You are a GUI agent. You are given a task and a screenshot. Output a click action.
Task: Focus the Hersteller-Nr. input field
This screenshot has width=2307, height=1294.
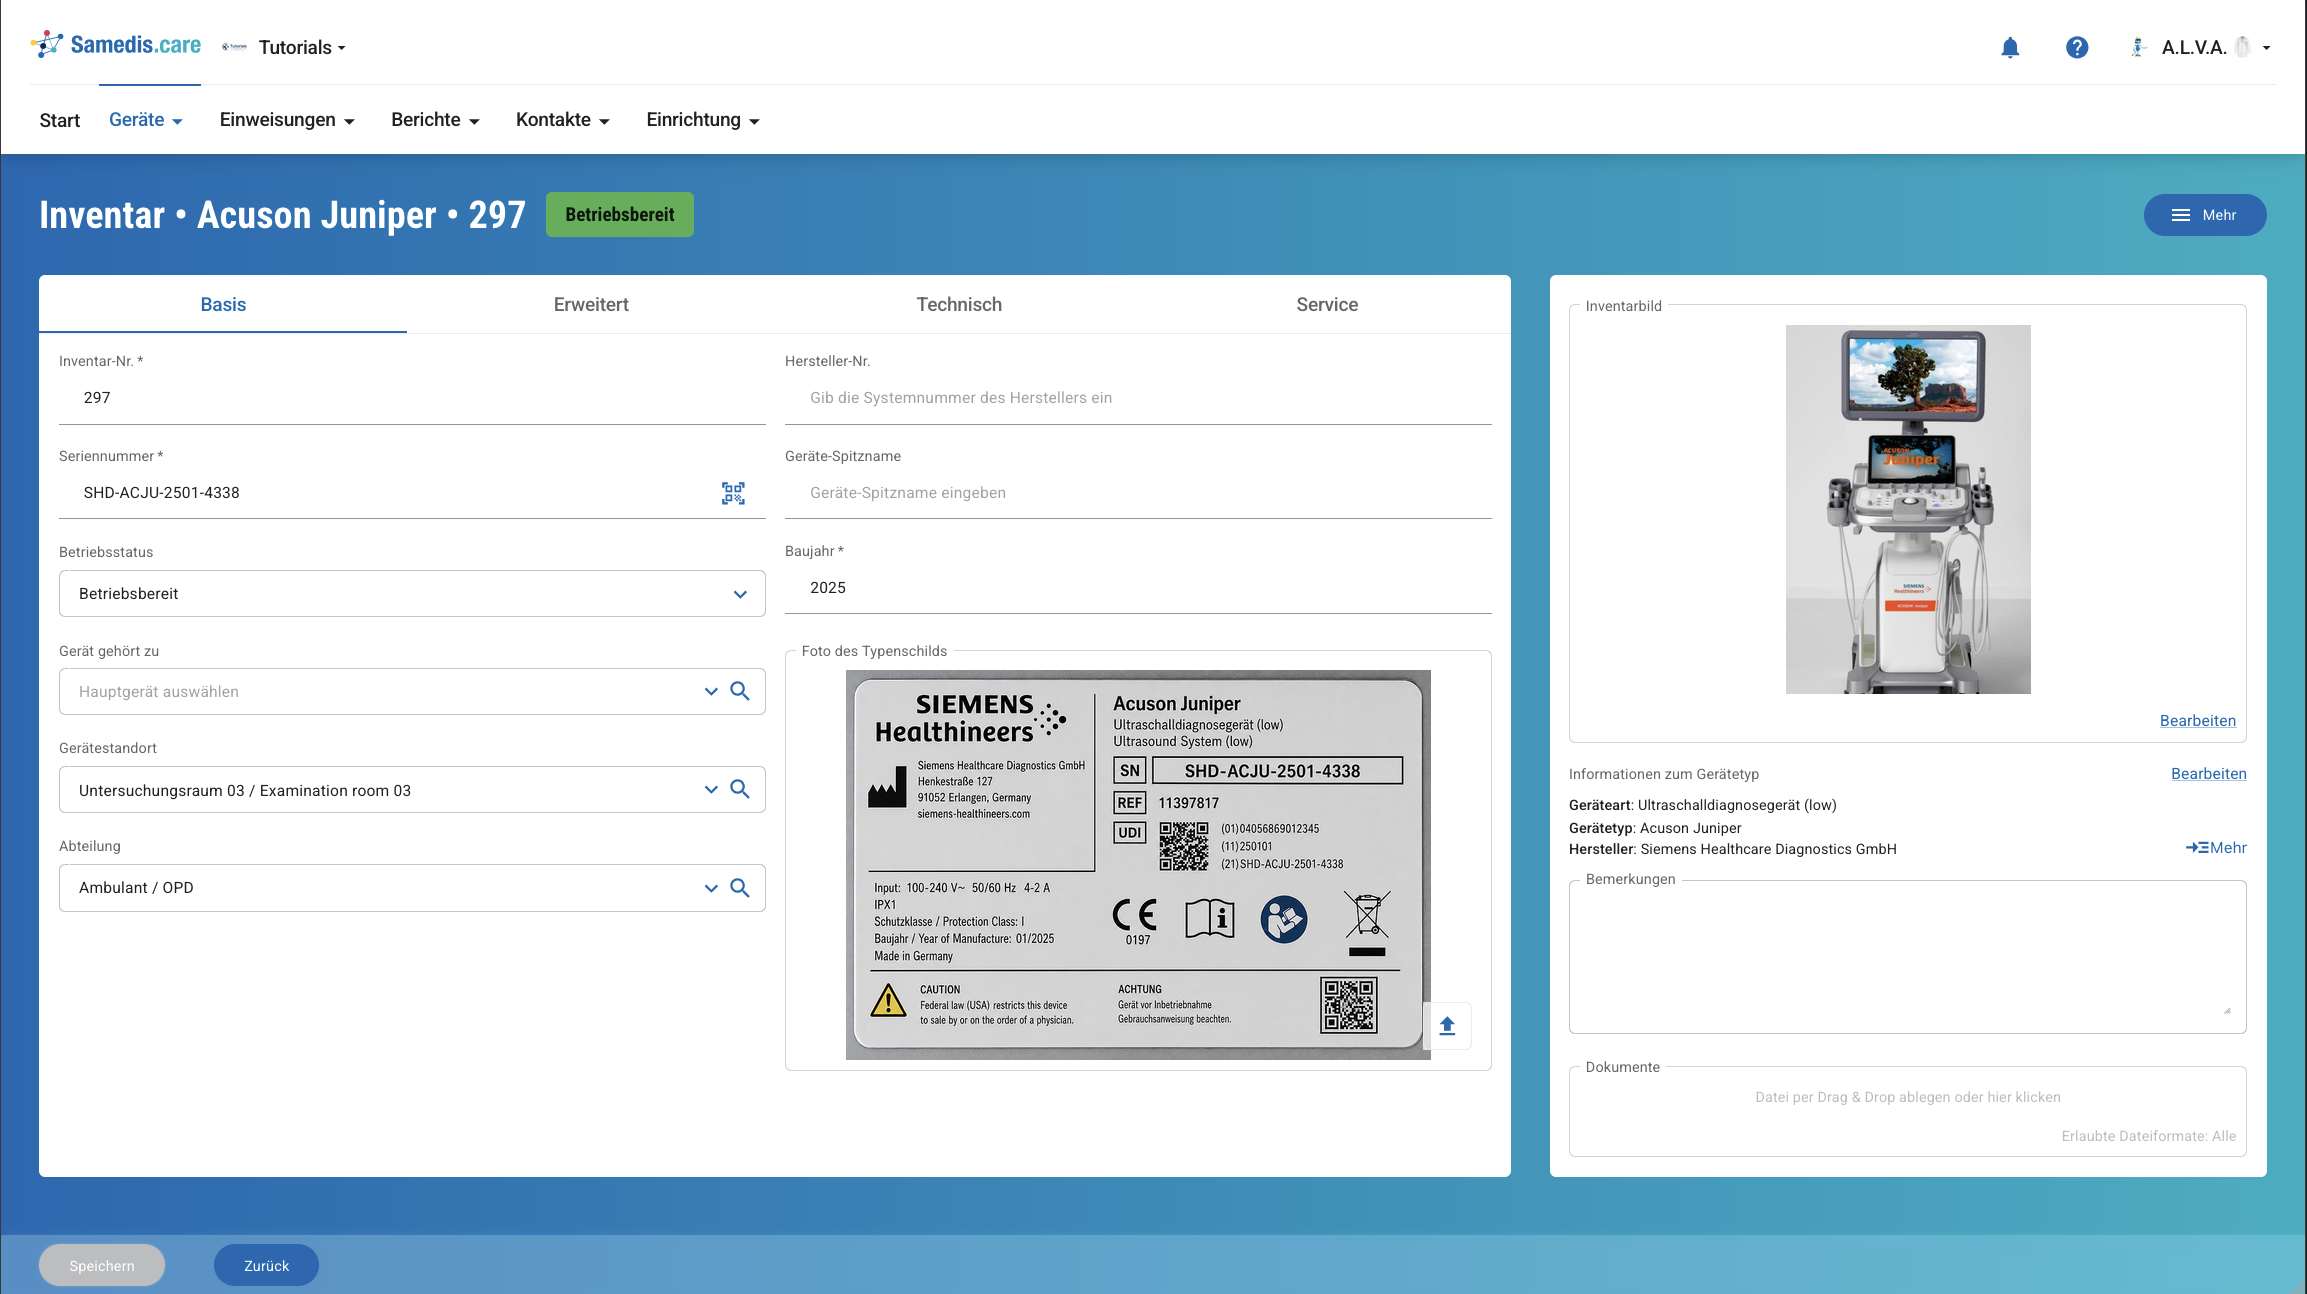(1138, 398)
